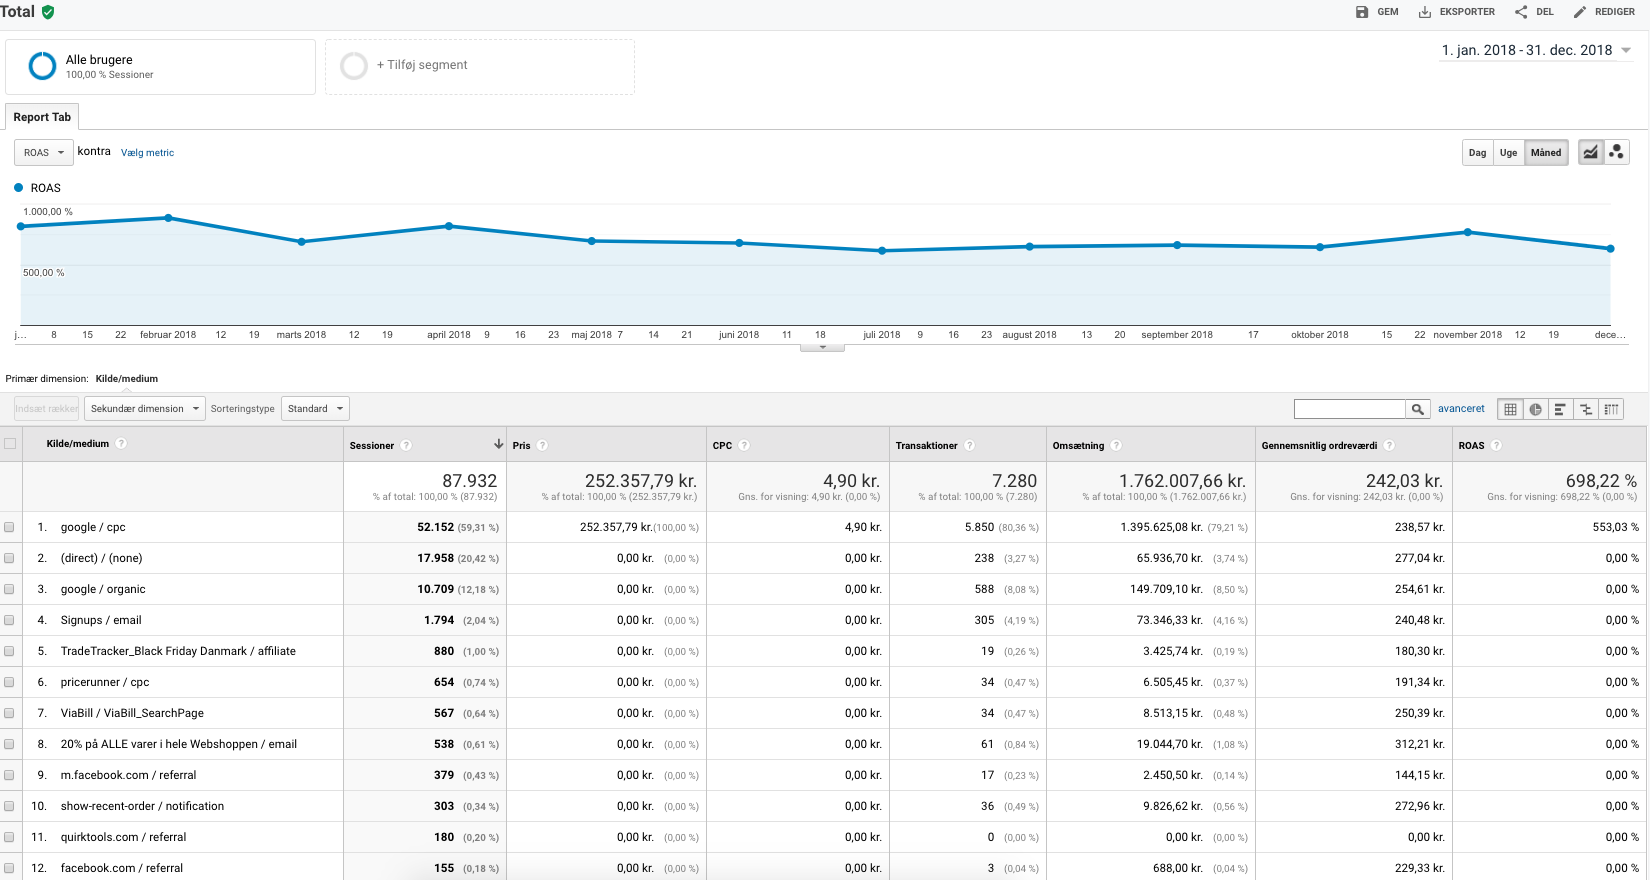
Task: Select the pie chart table view
Action: pos(1535,409)
